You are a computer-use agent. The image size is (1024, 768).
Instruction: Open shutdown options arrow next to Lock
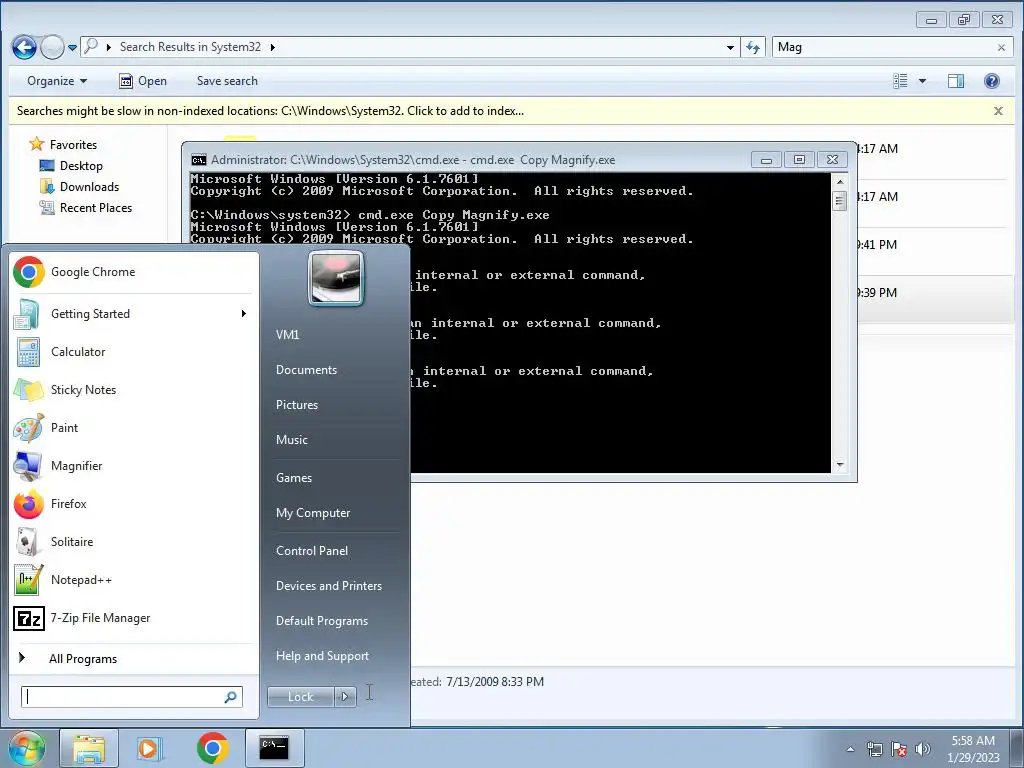point(345,697)
